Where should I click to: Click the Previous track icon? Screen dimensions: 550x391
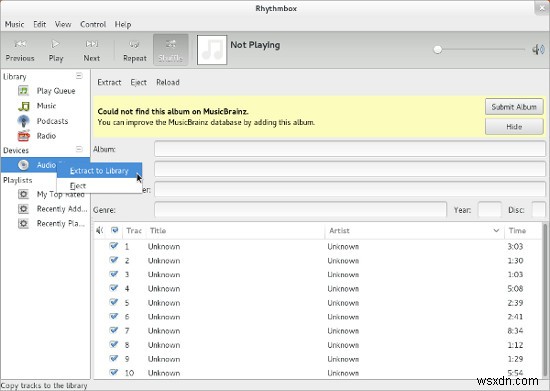(x=20, y=44)
